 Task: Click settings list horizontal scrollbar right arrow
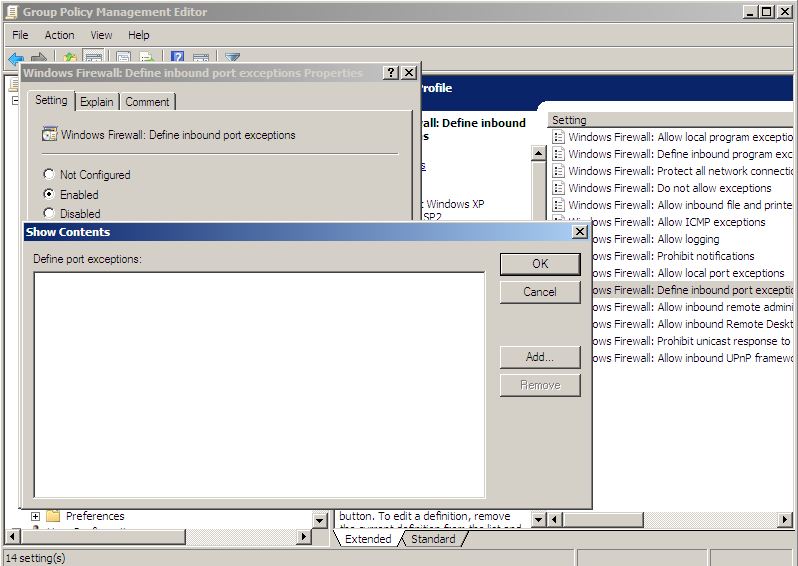coord(785,520)
